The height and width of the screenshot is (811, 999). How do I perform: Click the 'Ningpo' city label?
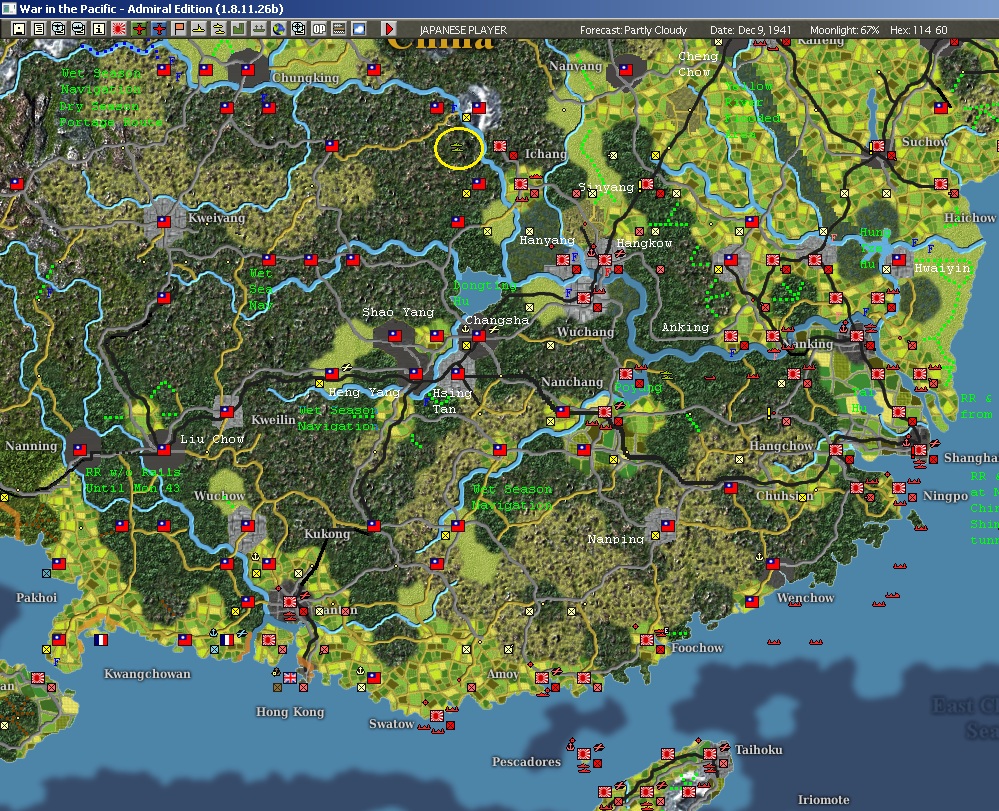pos(945,496)
